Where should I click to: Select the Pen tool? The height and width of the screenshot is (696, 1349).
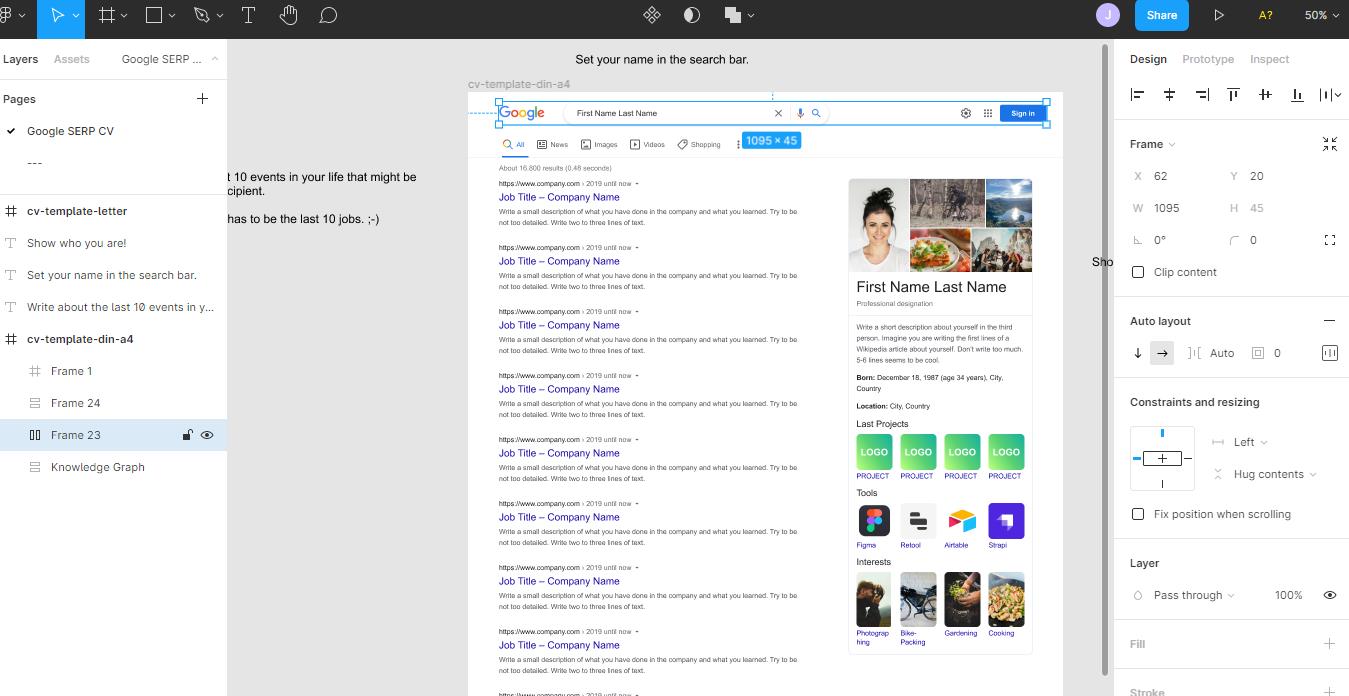[x=201, y=15]
